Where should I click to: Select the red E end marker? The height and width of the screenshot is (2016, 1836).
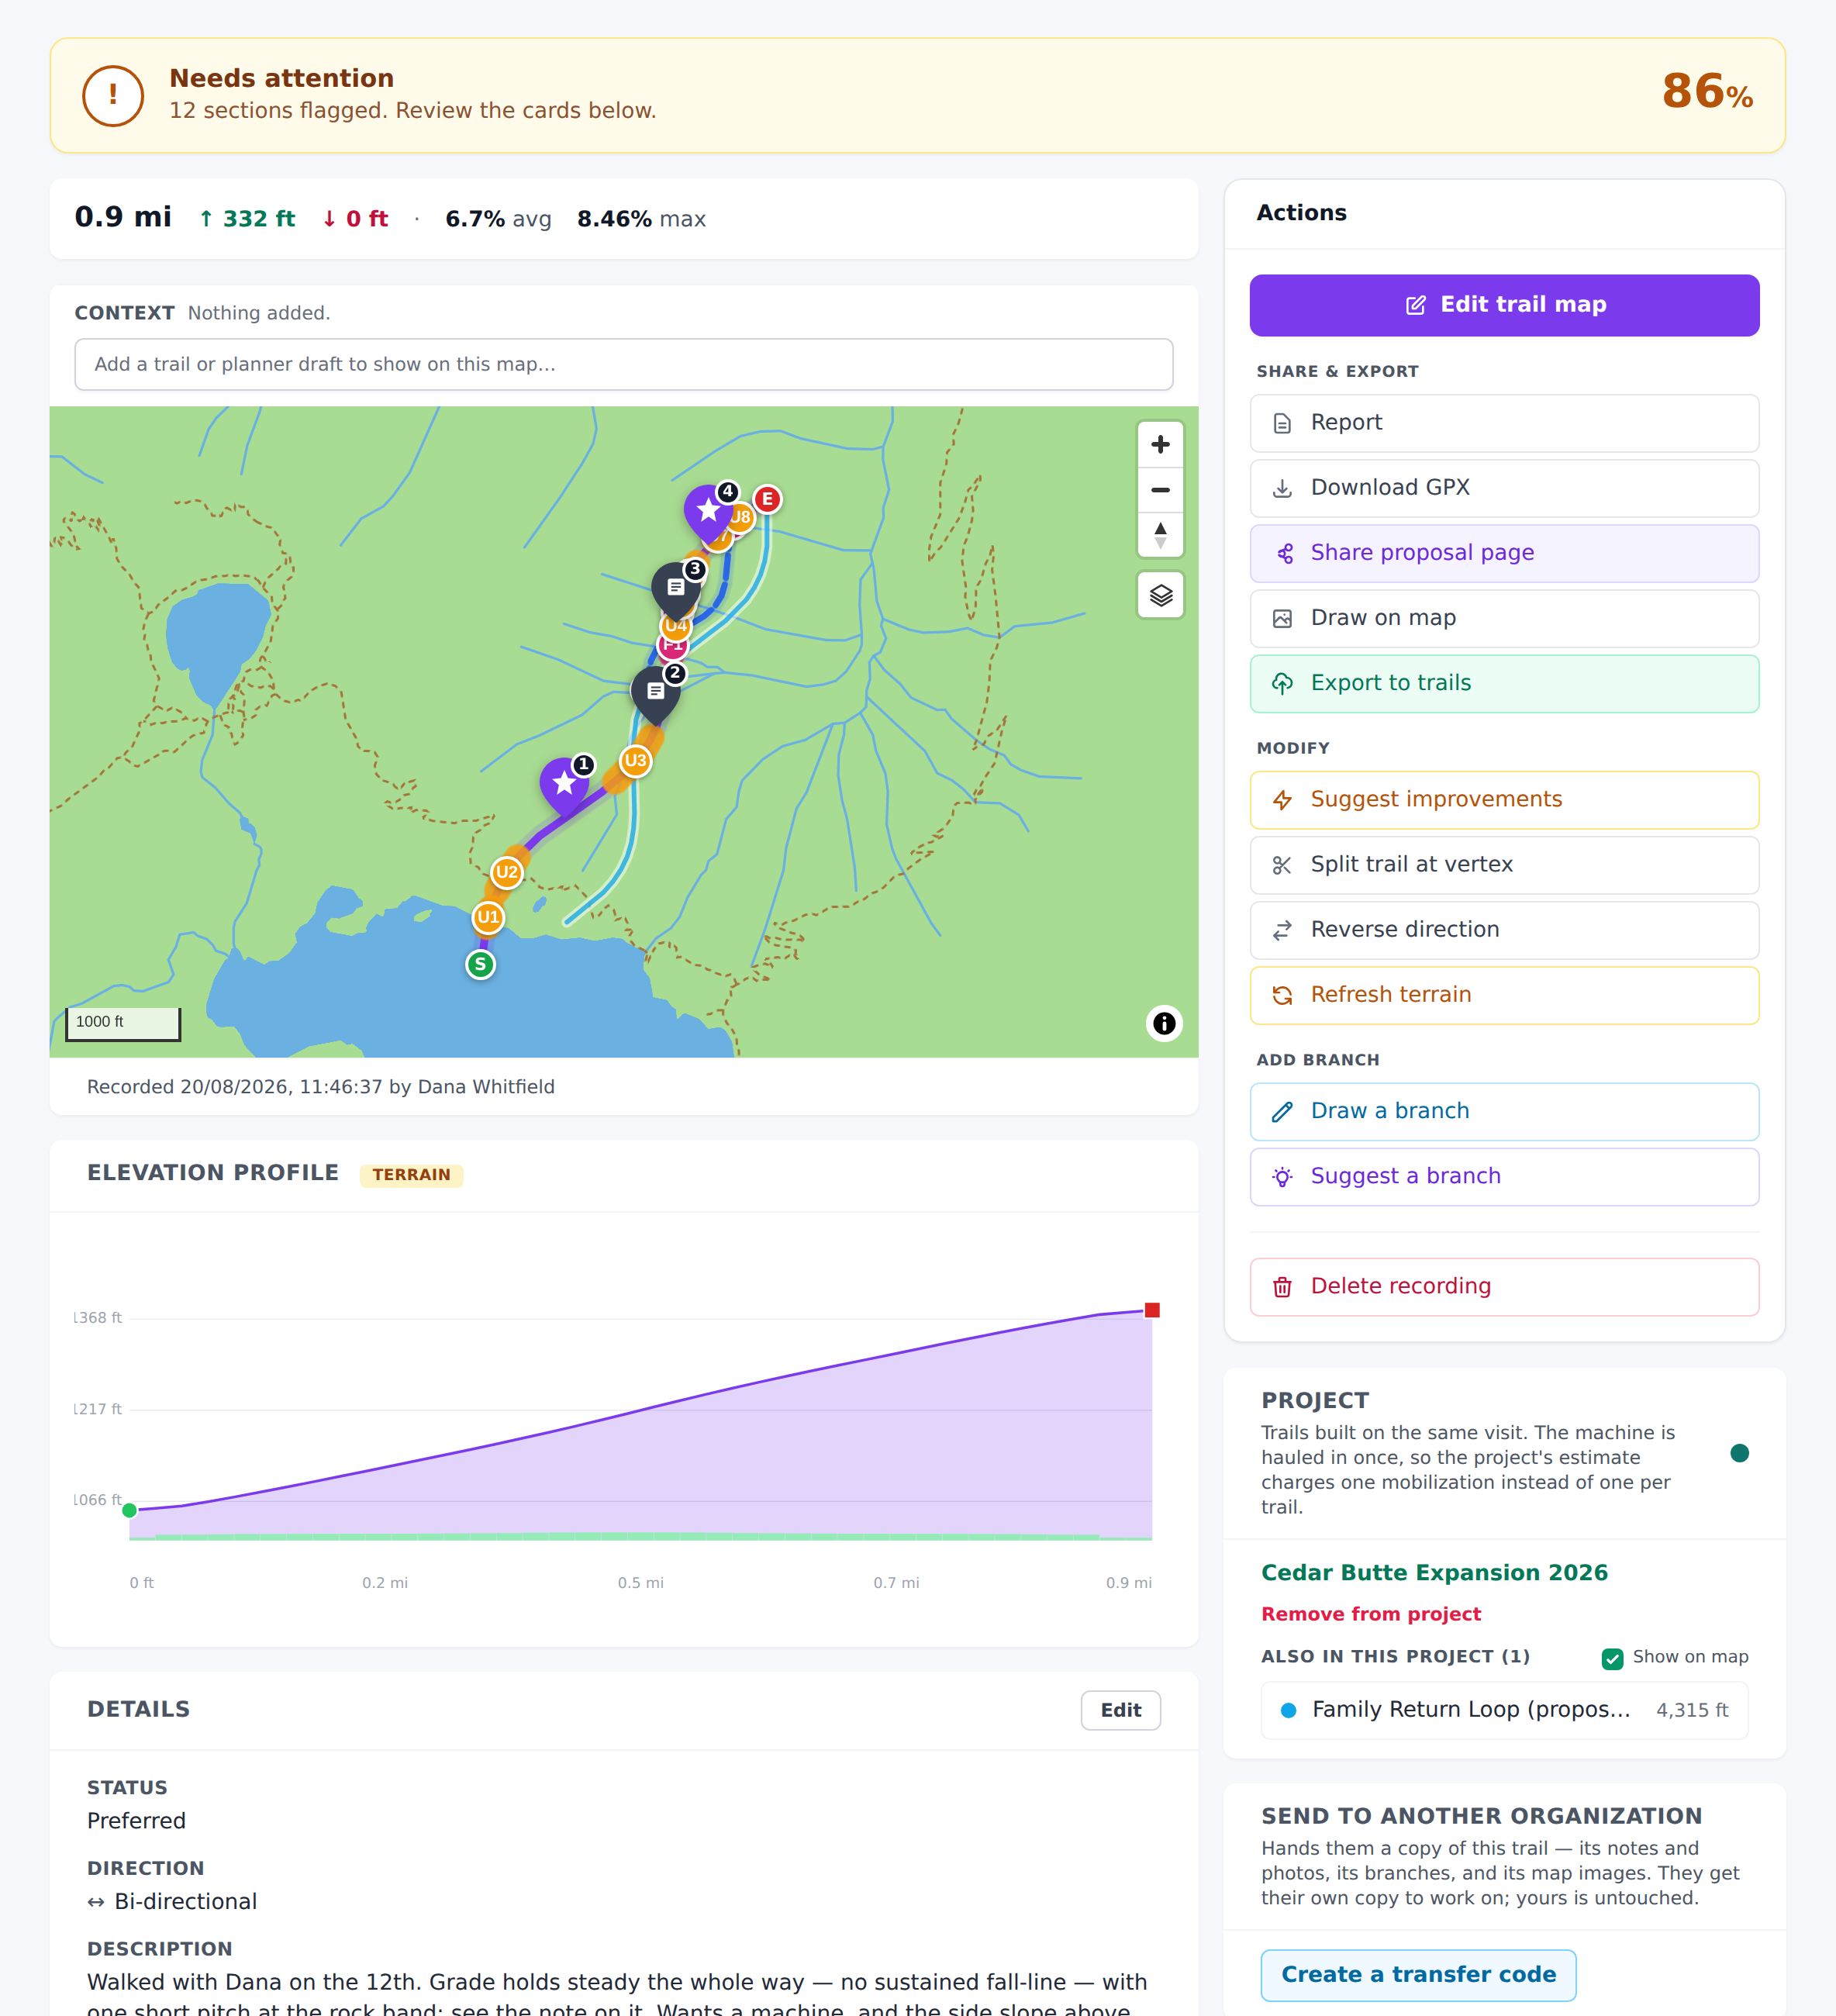tap(767, 499)
